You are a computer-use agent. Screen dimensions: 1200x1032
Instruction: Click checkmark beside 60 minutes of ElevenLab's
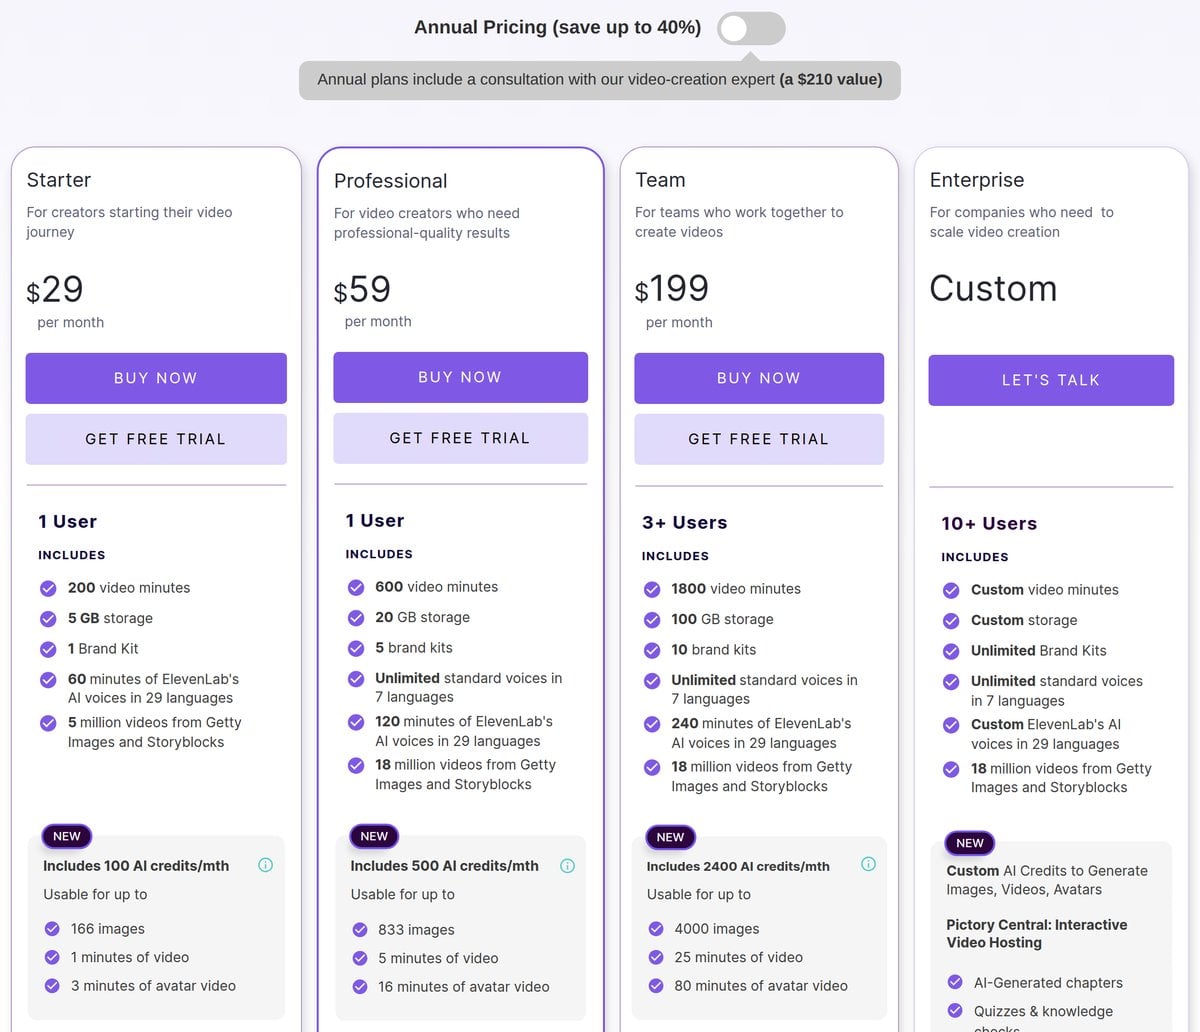pyautogui.click(x=48, y=680)
